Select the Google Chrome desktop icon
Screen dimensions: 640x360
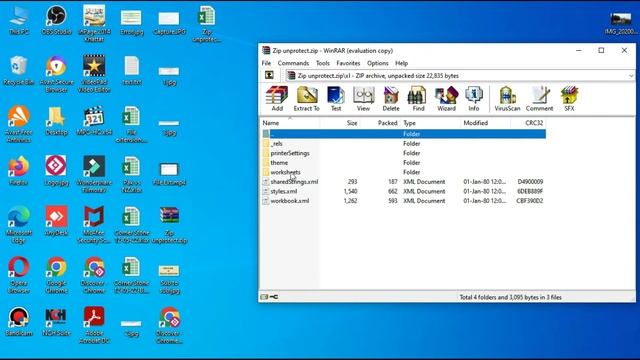coord(56,275)
